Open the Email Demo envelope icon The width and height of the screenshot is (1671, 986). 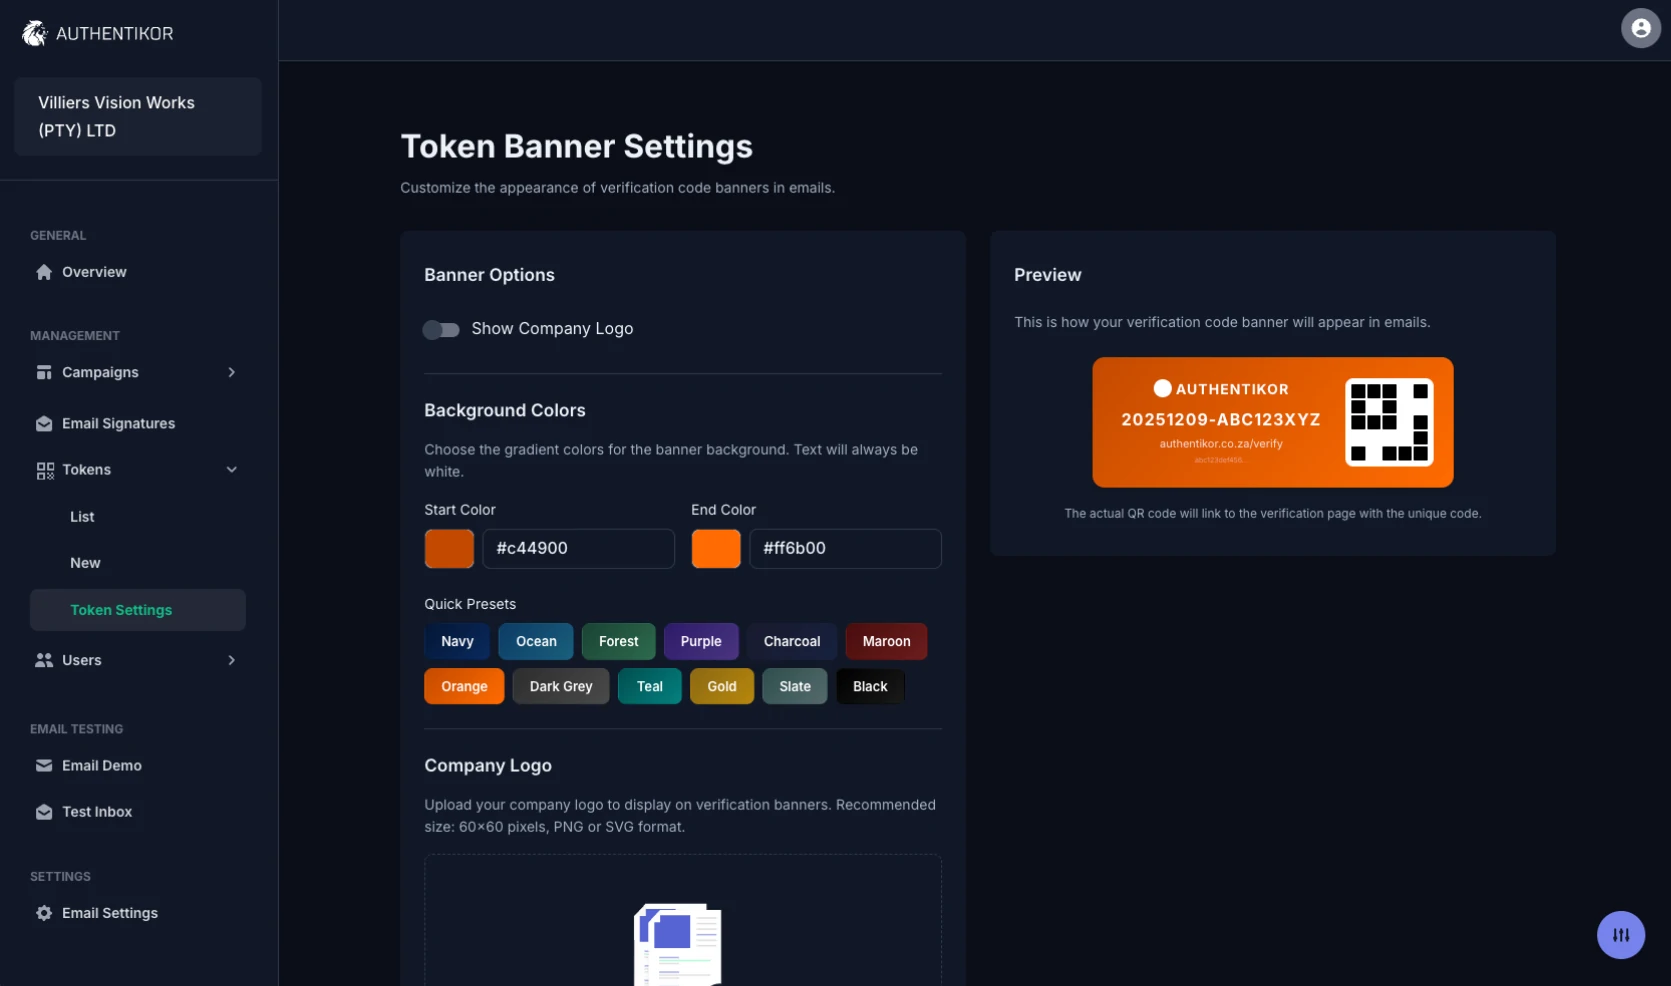click(44, 765)
